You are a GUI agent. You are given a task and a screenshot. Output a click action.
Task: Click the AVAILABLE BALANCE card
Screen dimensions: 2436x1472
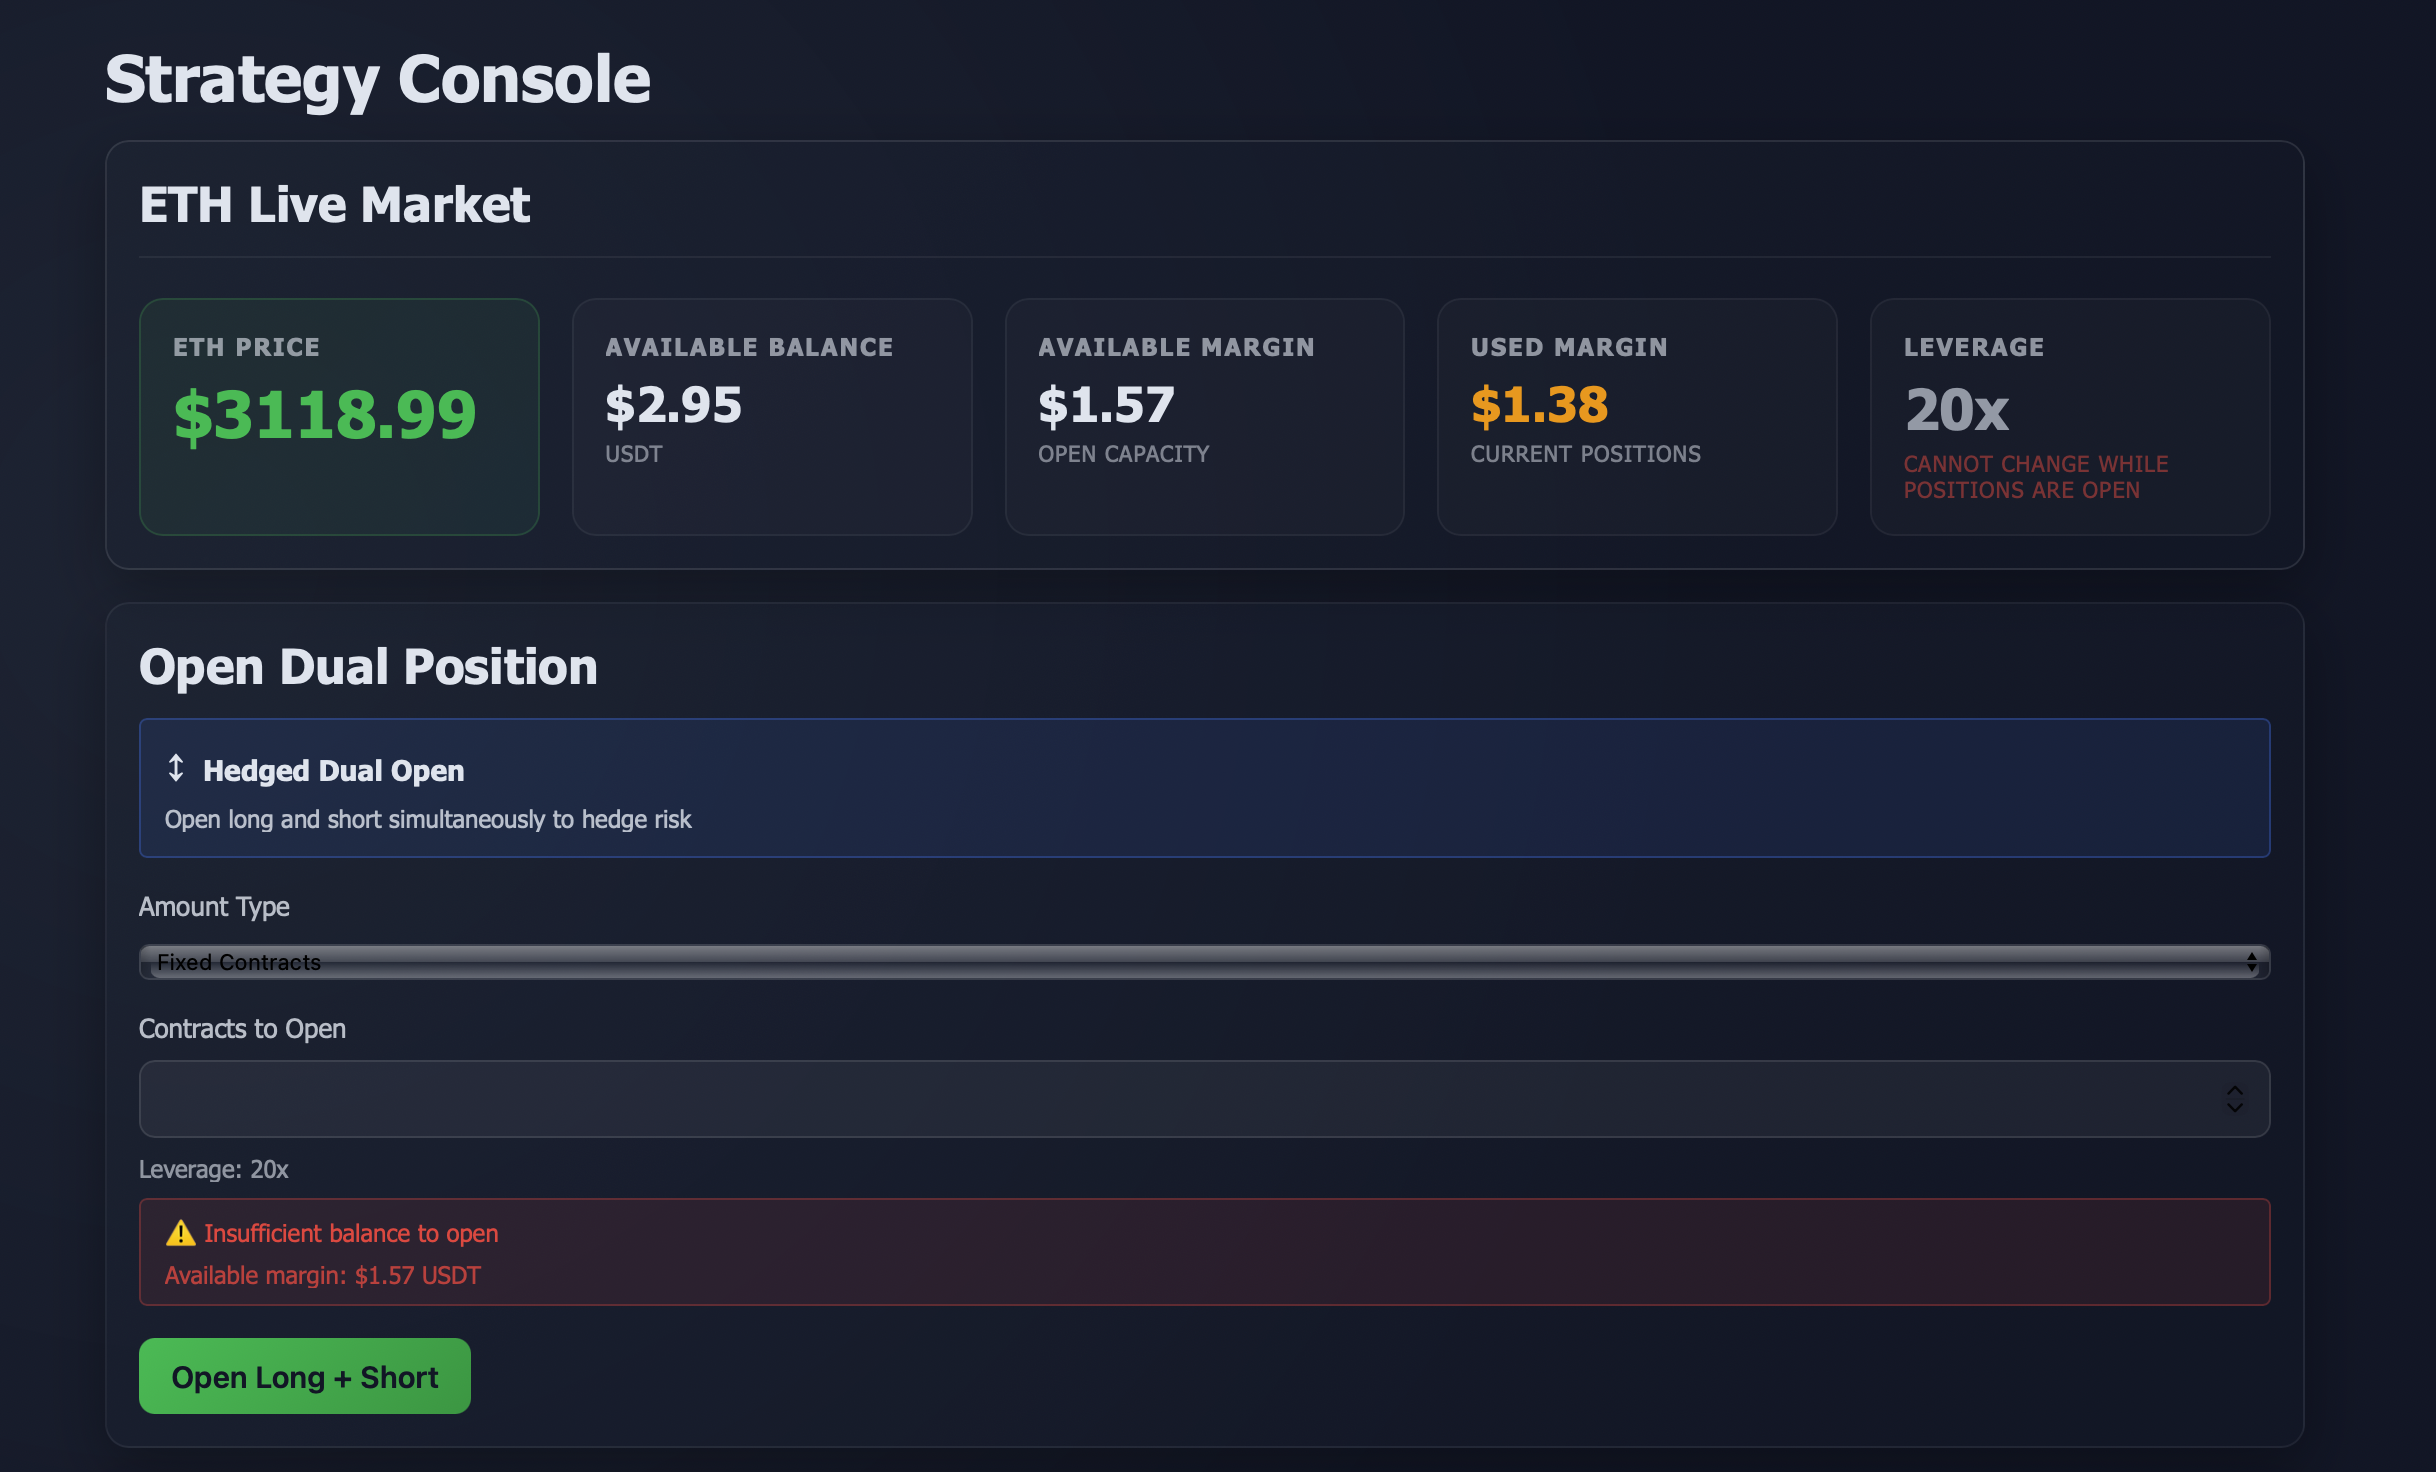coord(771,416)
